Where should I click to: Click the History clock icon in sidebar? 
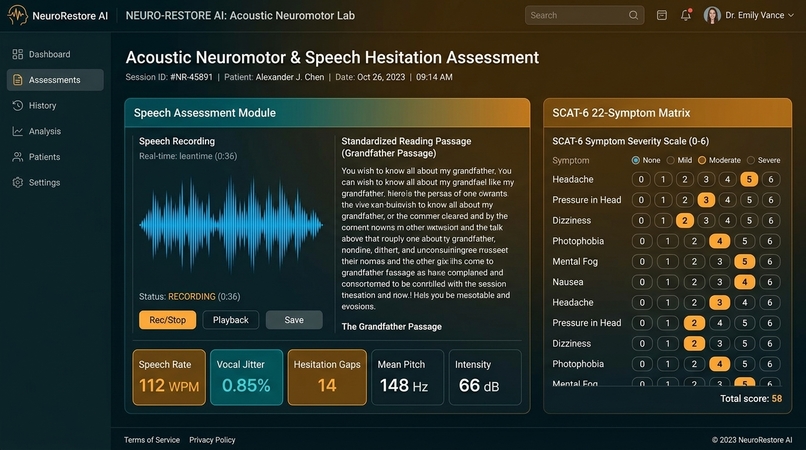click(x=17, y=105)
